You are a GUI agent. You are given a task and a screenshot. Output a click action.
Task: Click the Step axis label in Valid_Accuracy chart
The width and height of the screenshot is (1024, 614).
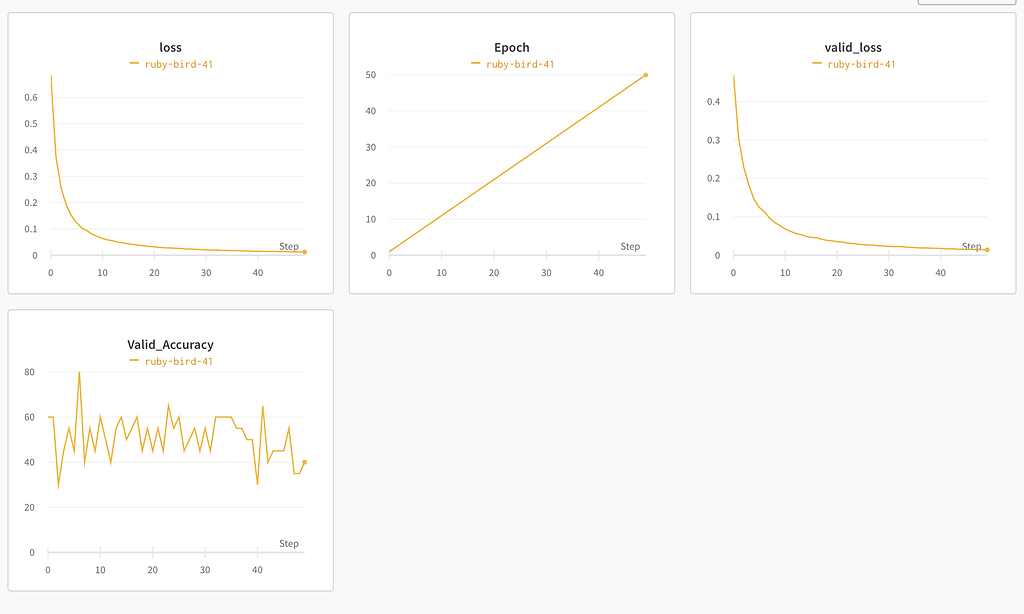coord(289,544)
